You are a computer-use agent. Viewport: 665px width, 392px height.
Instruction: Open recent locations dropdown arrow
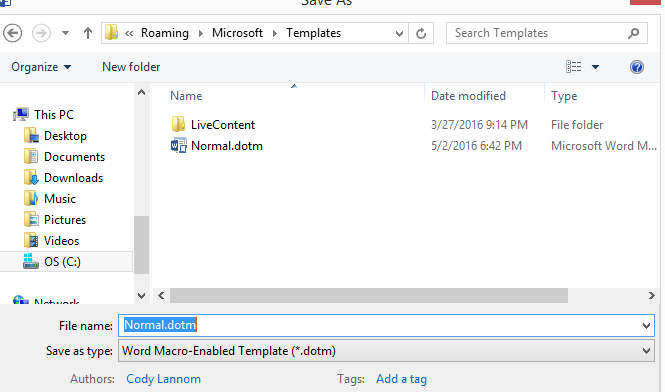pos(65,33)
